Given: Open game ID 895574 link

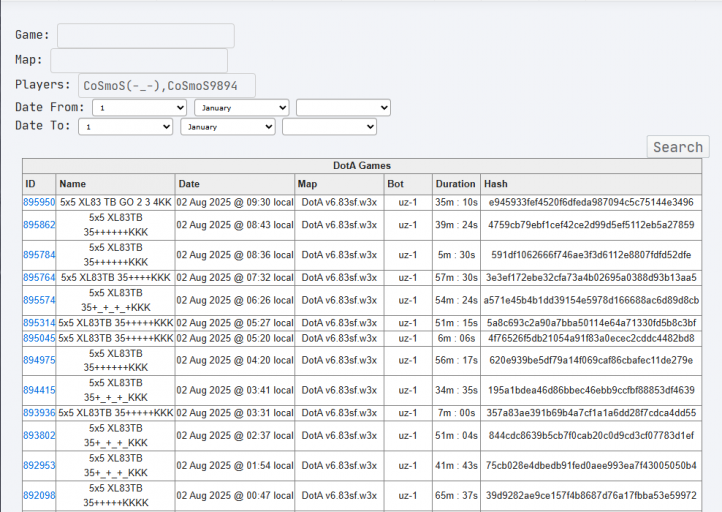Looking at the screenshot, I should [x=39, y=300].
